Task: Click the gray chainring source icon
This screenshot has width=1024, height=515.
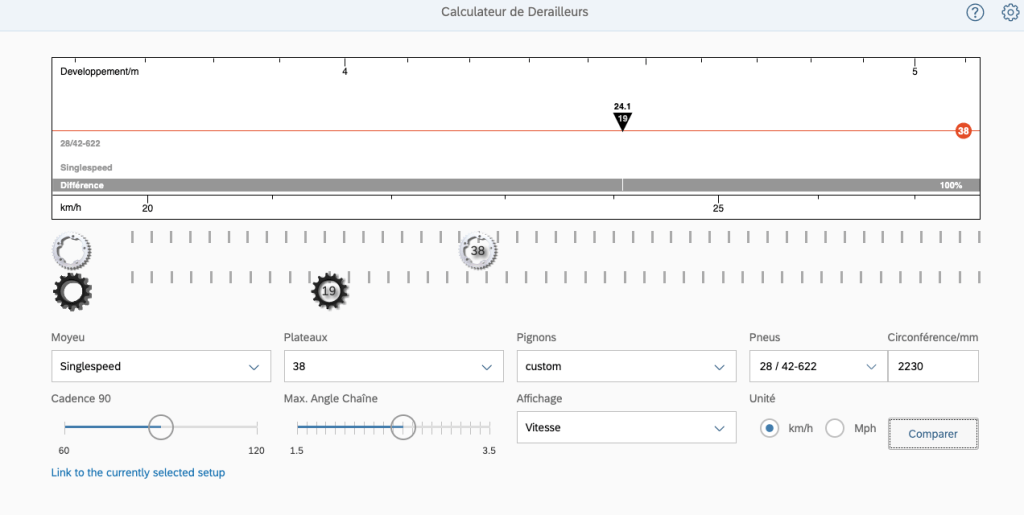Action: click(x=71, y=249)
